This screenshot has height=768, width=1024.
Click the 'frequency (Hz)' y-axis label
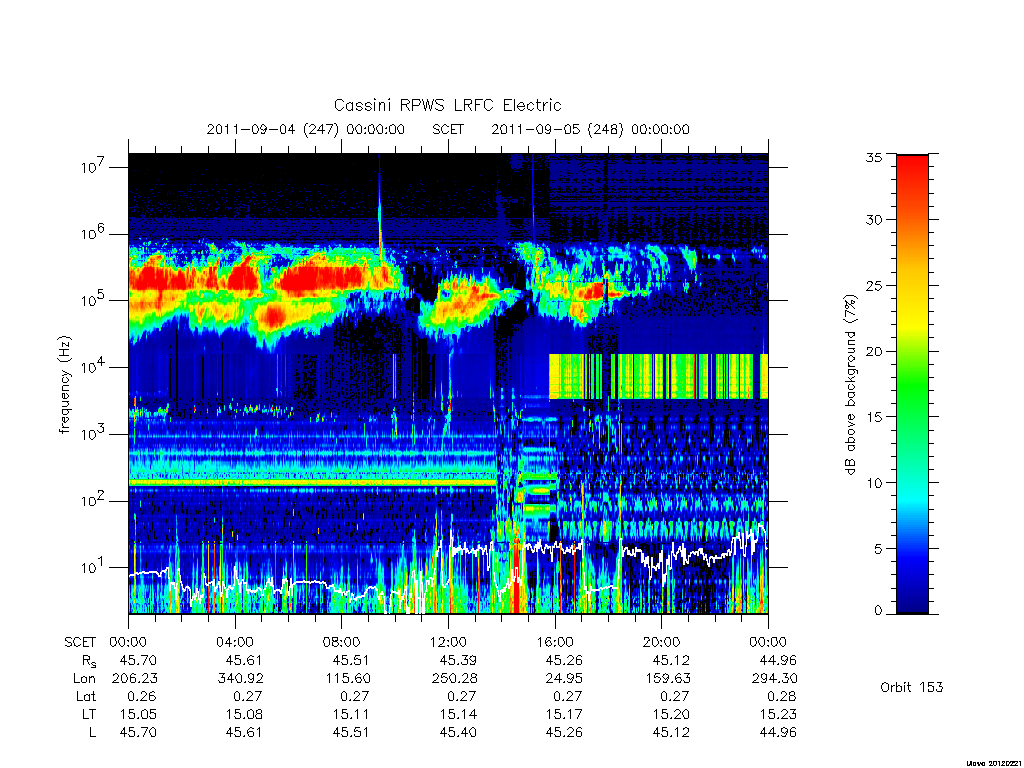coord(64,385)
